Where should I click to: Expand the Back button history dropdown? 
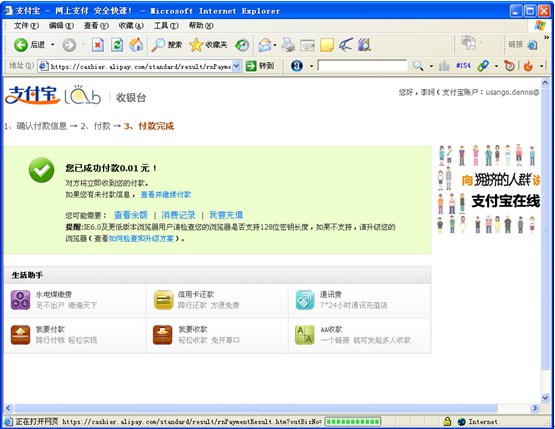pos(53,45)
